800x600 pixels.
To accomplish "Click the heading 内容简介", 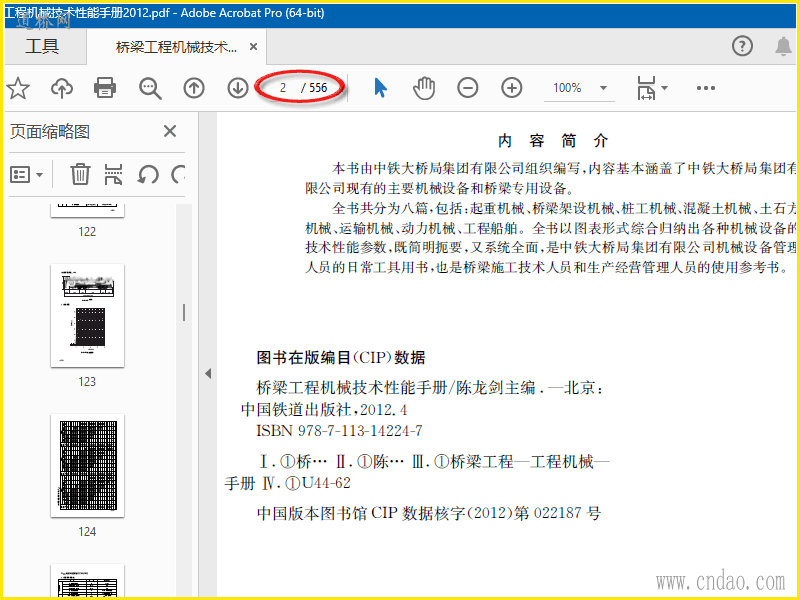I will [x=553, y=141].
